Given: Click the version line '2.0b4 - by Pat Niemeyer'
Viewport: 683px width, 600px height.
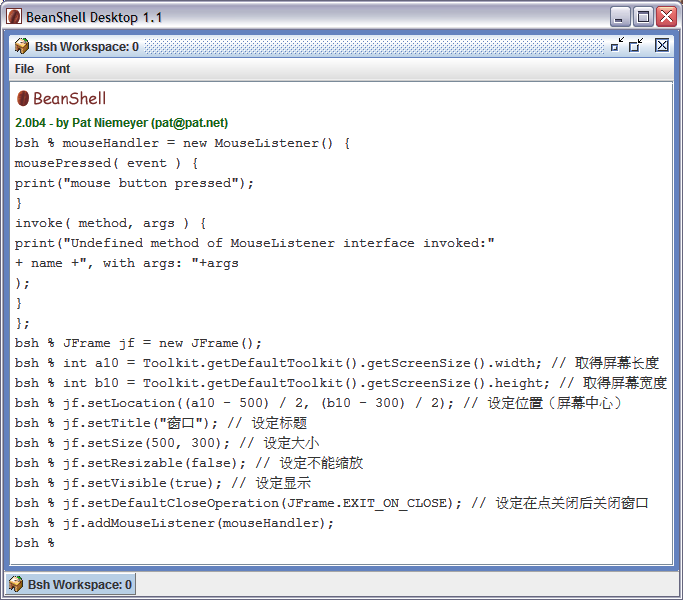Looking at the screenshot, I should tap(122, 123).
